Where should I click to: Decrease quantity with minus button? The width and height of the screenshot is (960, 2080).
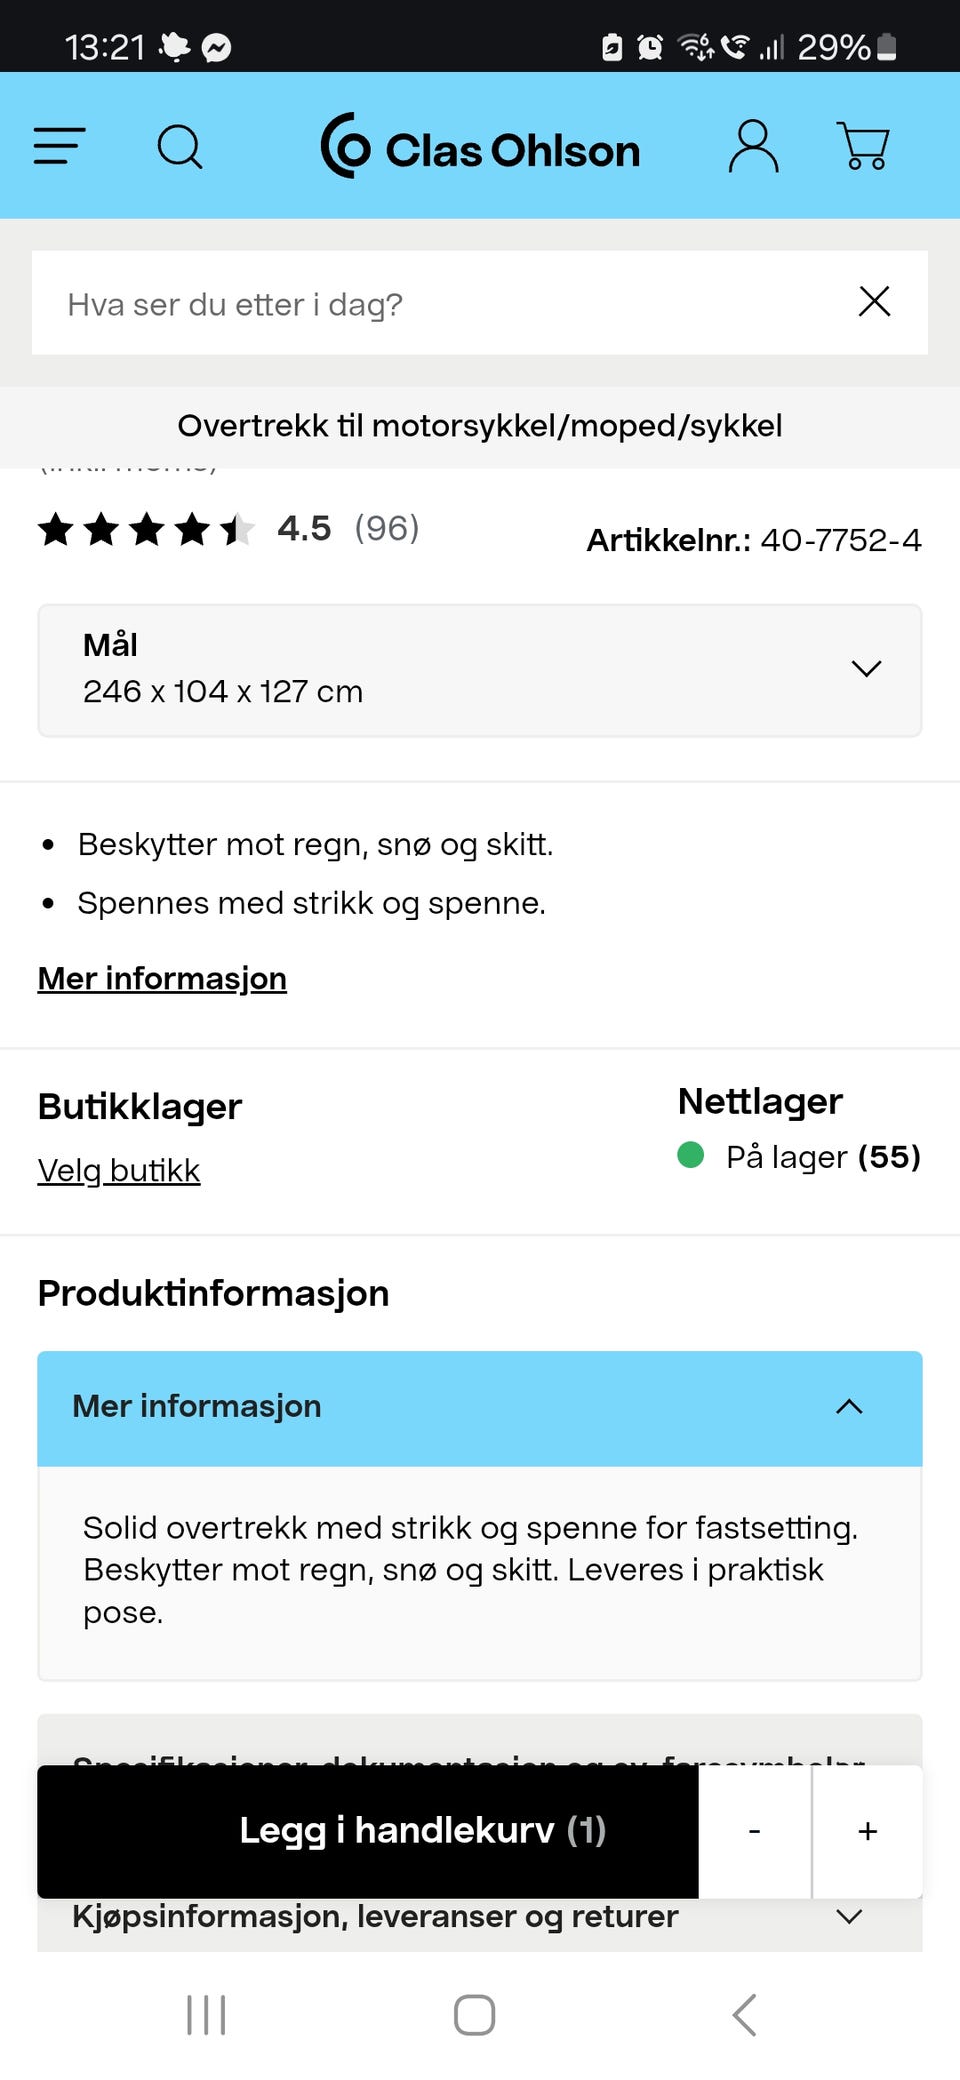[x=755, y=1831]
